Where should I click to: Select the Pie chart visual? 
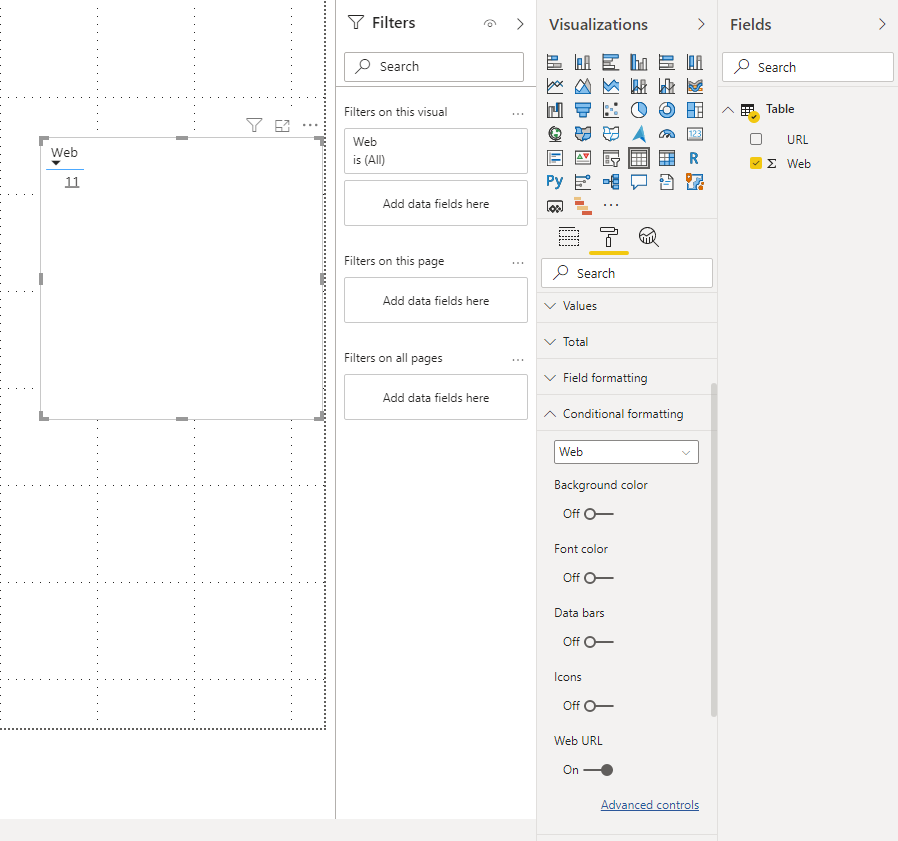[639, 110]
